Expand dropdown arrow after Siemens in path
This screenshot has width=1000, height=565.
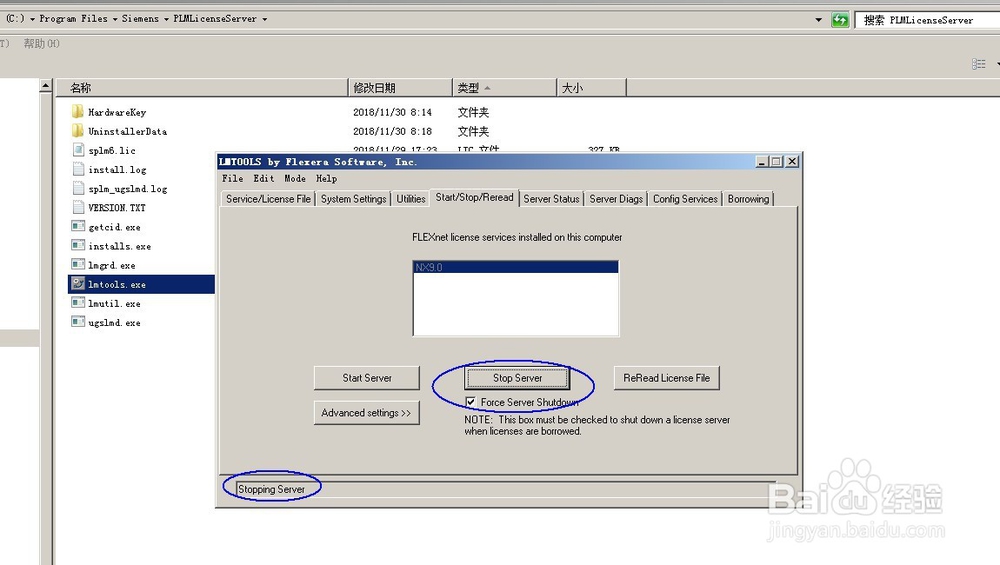166,19
